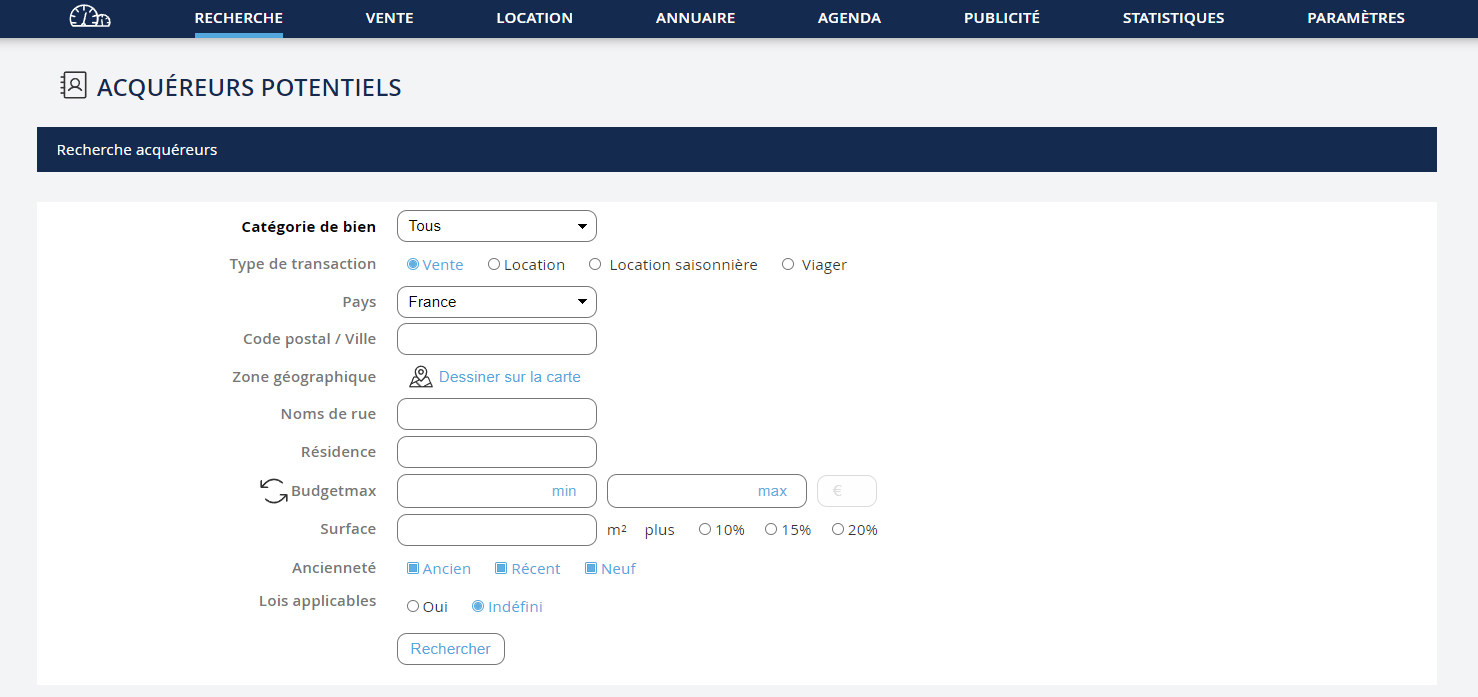Viewport: 1478px width, 697px height.
Task: Choose the 15% surface tolerance option
Action: pyautogui.click(x=771, y=530)
